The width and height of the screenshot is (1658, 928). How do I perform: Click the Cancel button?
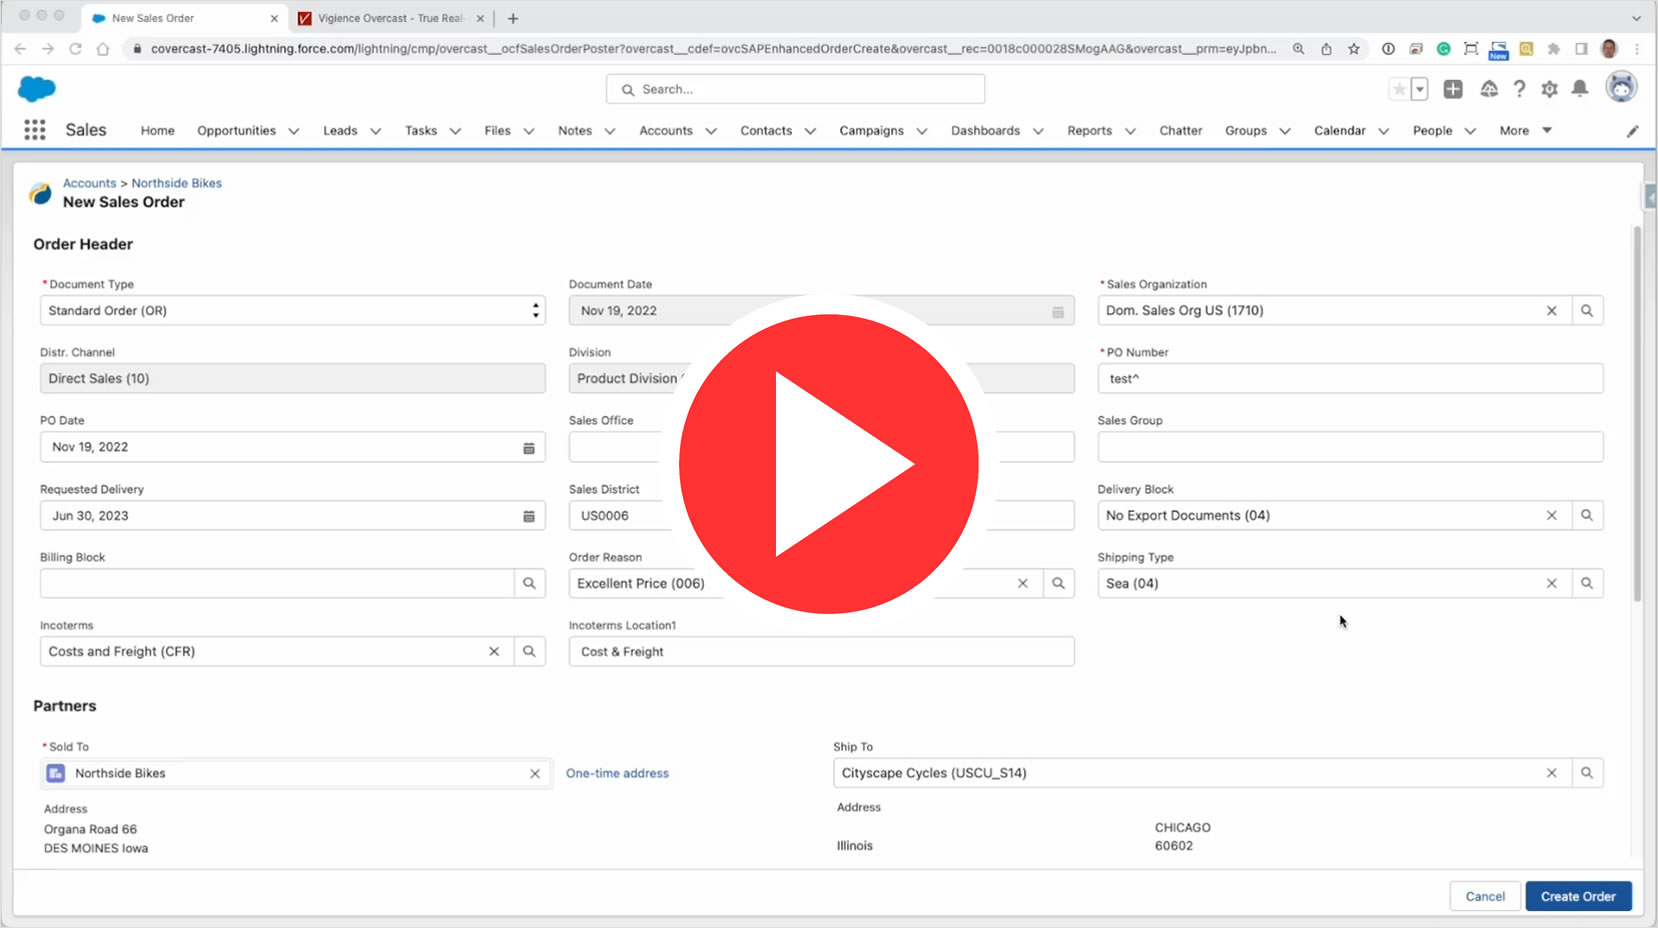pyautogui.click(x=1485, y=897)
